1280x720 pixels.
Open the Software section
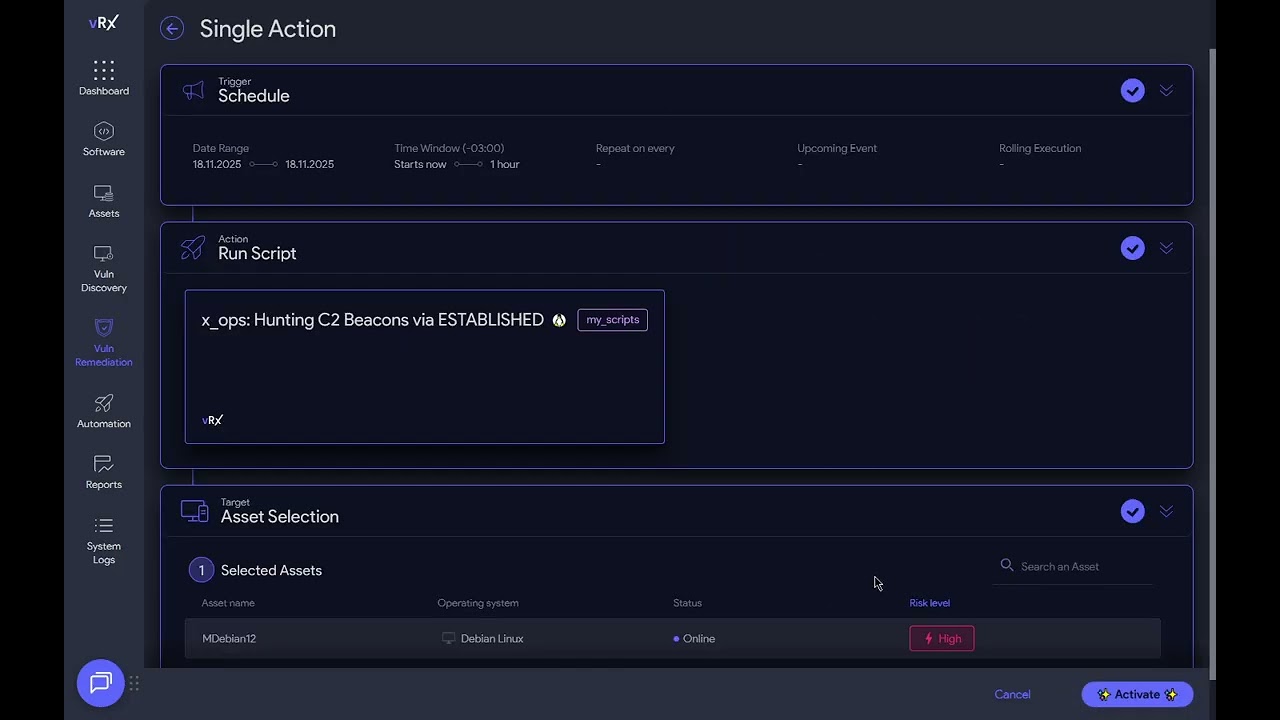tap(104, 139)
